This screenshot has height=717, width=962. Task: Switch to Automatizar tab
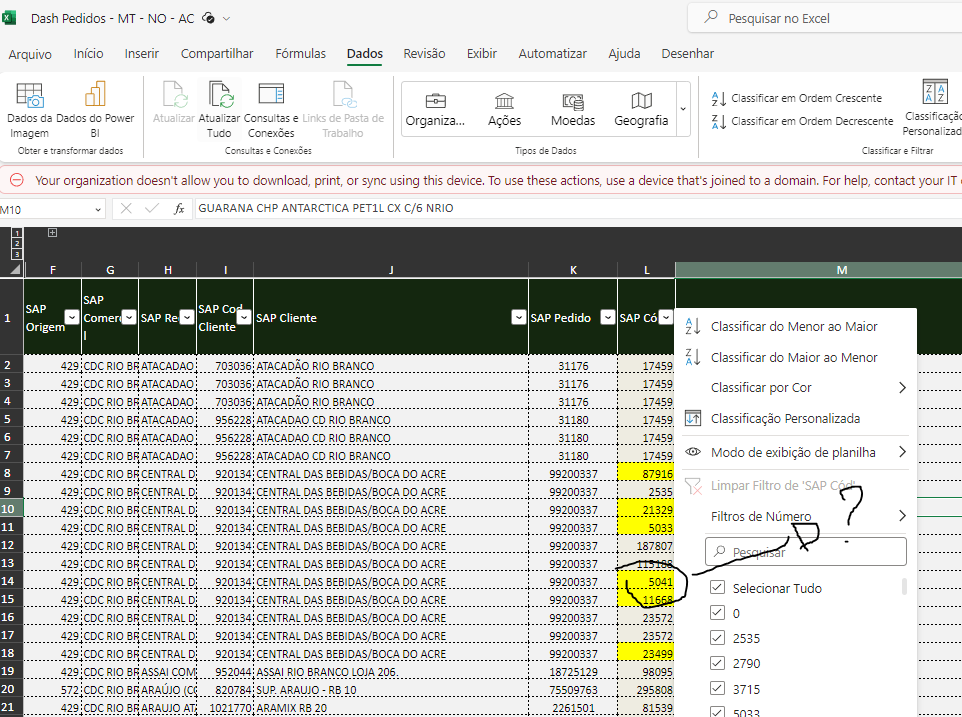pos(552,54)
